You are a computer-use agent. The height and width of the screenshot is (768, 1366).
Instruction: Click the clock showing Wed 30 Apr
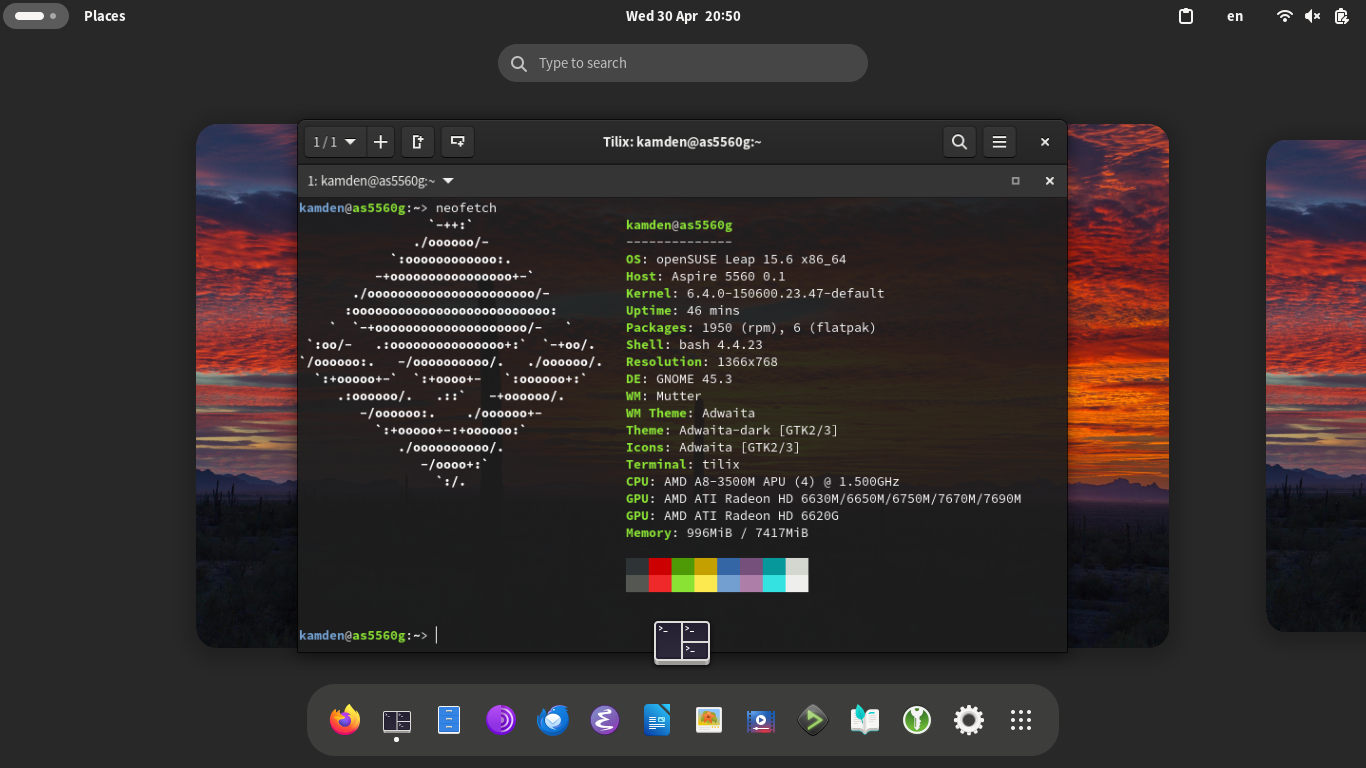click(x=683, y=16)
